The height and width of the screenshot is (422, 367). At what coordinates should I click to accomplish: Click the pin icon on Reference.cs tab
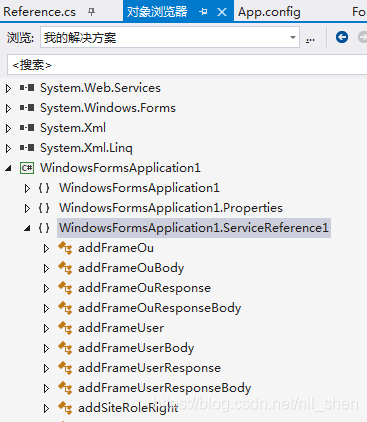click(91, 12)
